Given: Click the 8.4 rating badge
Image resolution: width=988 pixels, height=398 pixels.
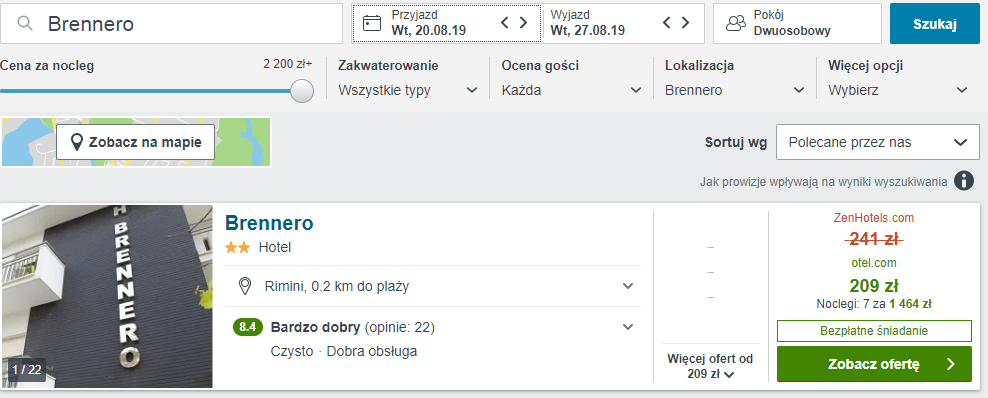Looking at the screenshot, I should point(247,327).
